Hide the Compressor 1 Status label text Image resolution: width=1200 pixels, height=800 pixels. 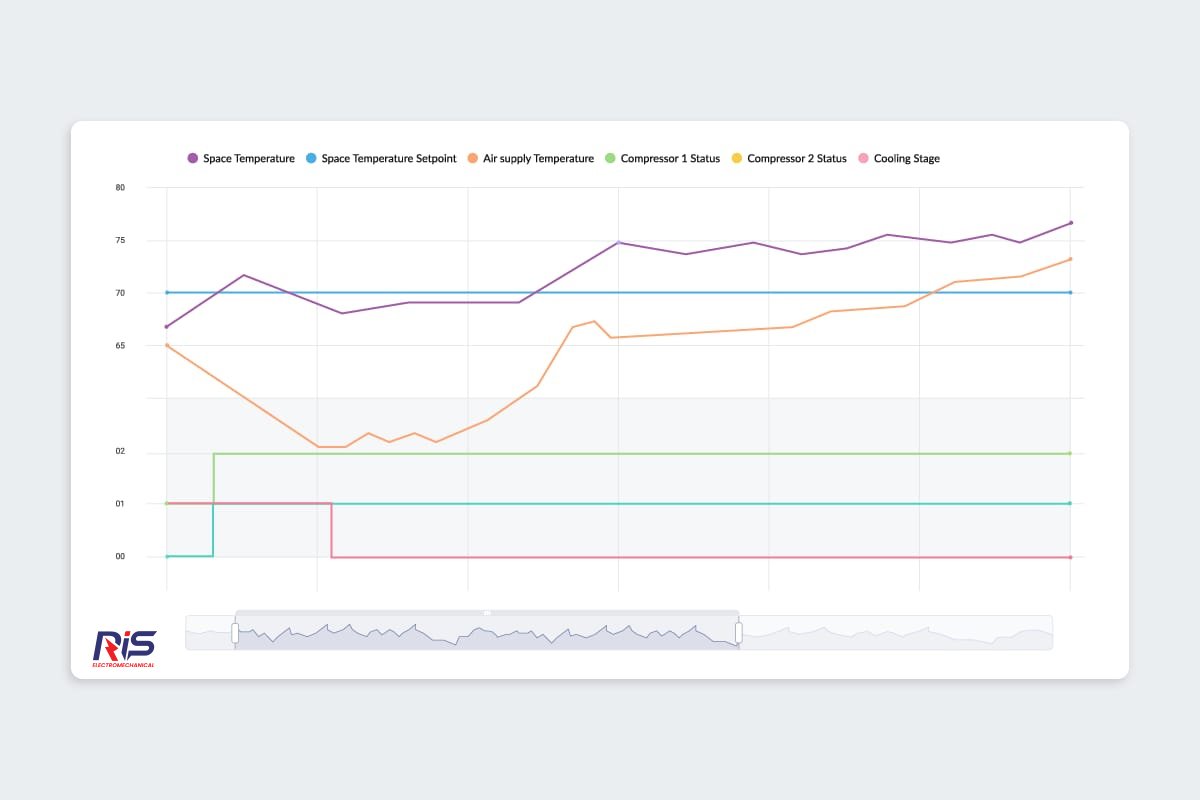pos(670,159)
